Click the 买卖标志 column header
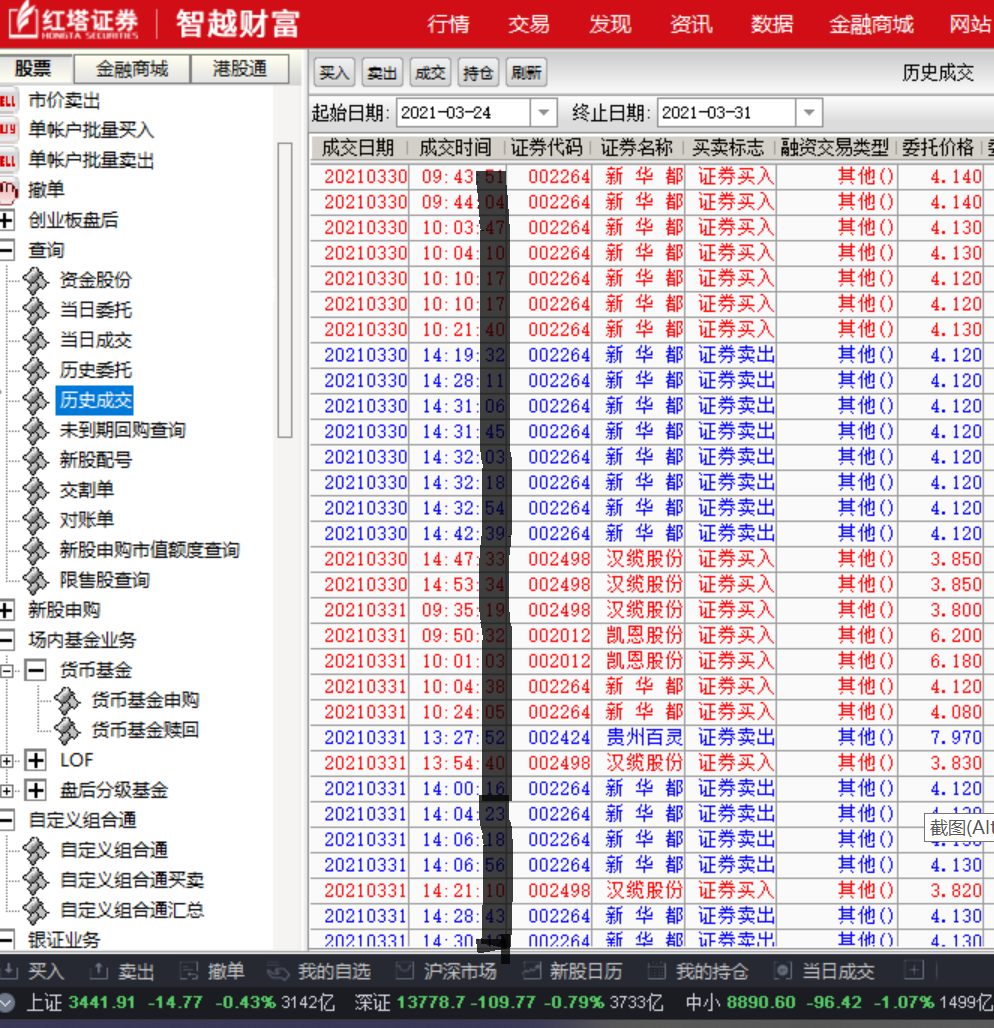 tap(728, 148)
